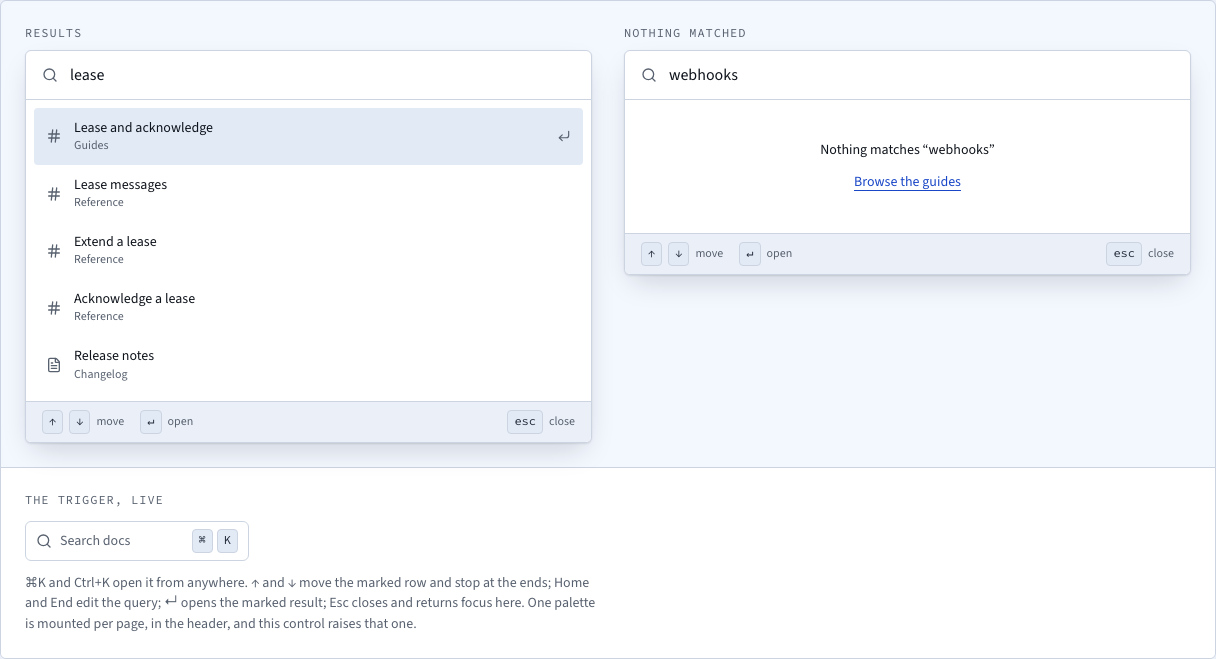Click the enter key hint beside 'open' in the results footer
Viewport: 1216px width, 659px height.
tap(151, 422)
